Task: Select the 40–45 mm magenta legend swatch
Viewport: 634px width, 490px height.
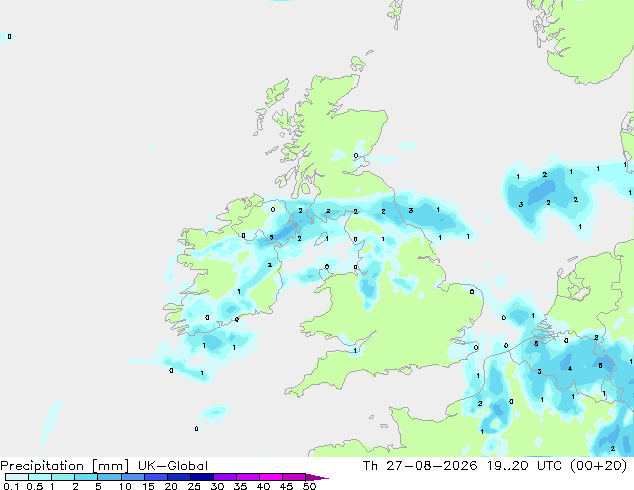Action: [x=271, y=477]
